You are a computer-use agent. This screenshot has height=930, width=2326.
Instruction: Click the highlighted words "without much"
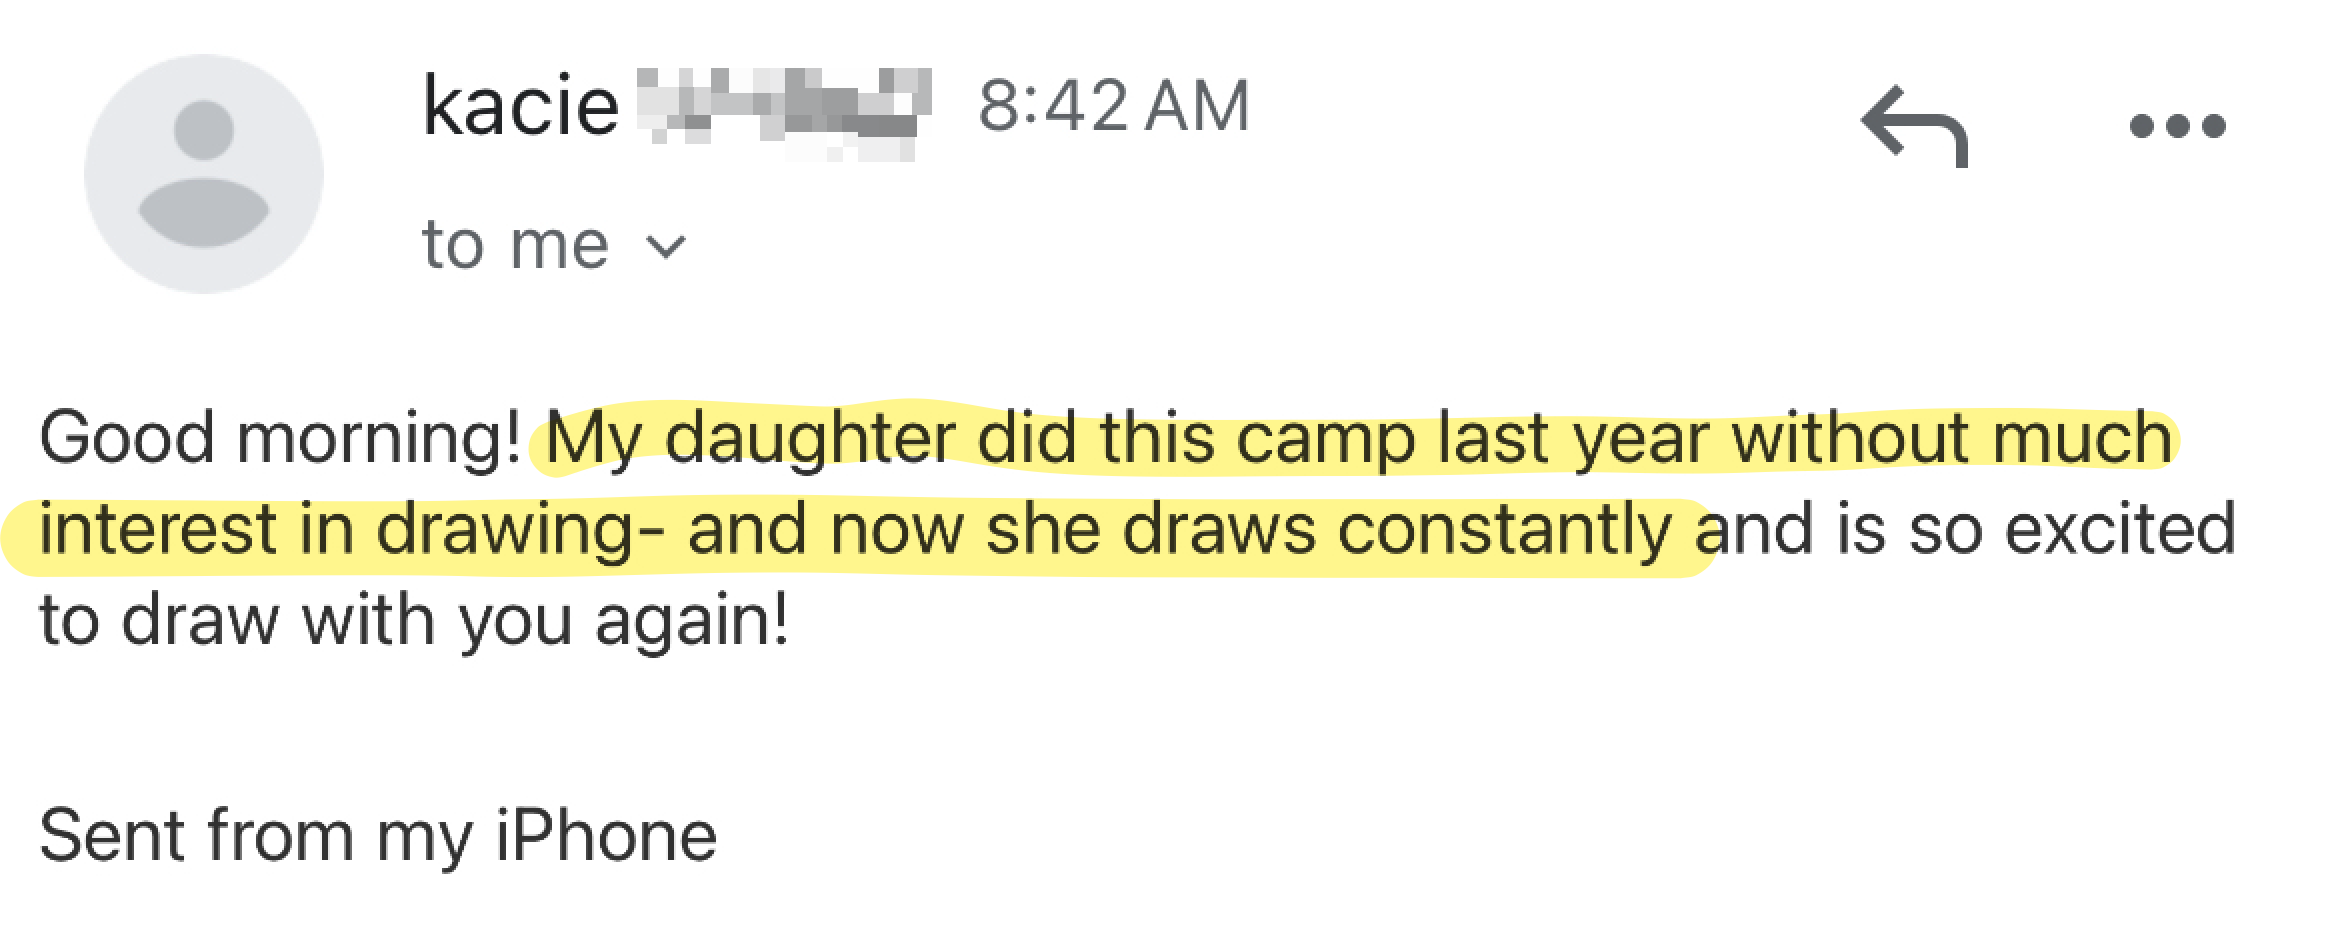[x=1951, y=439]
